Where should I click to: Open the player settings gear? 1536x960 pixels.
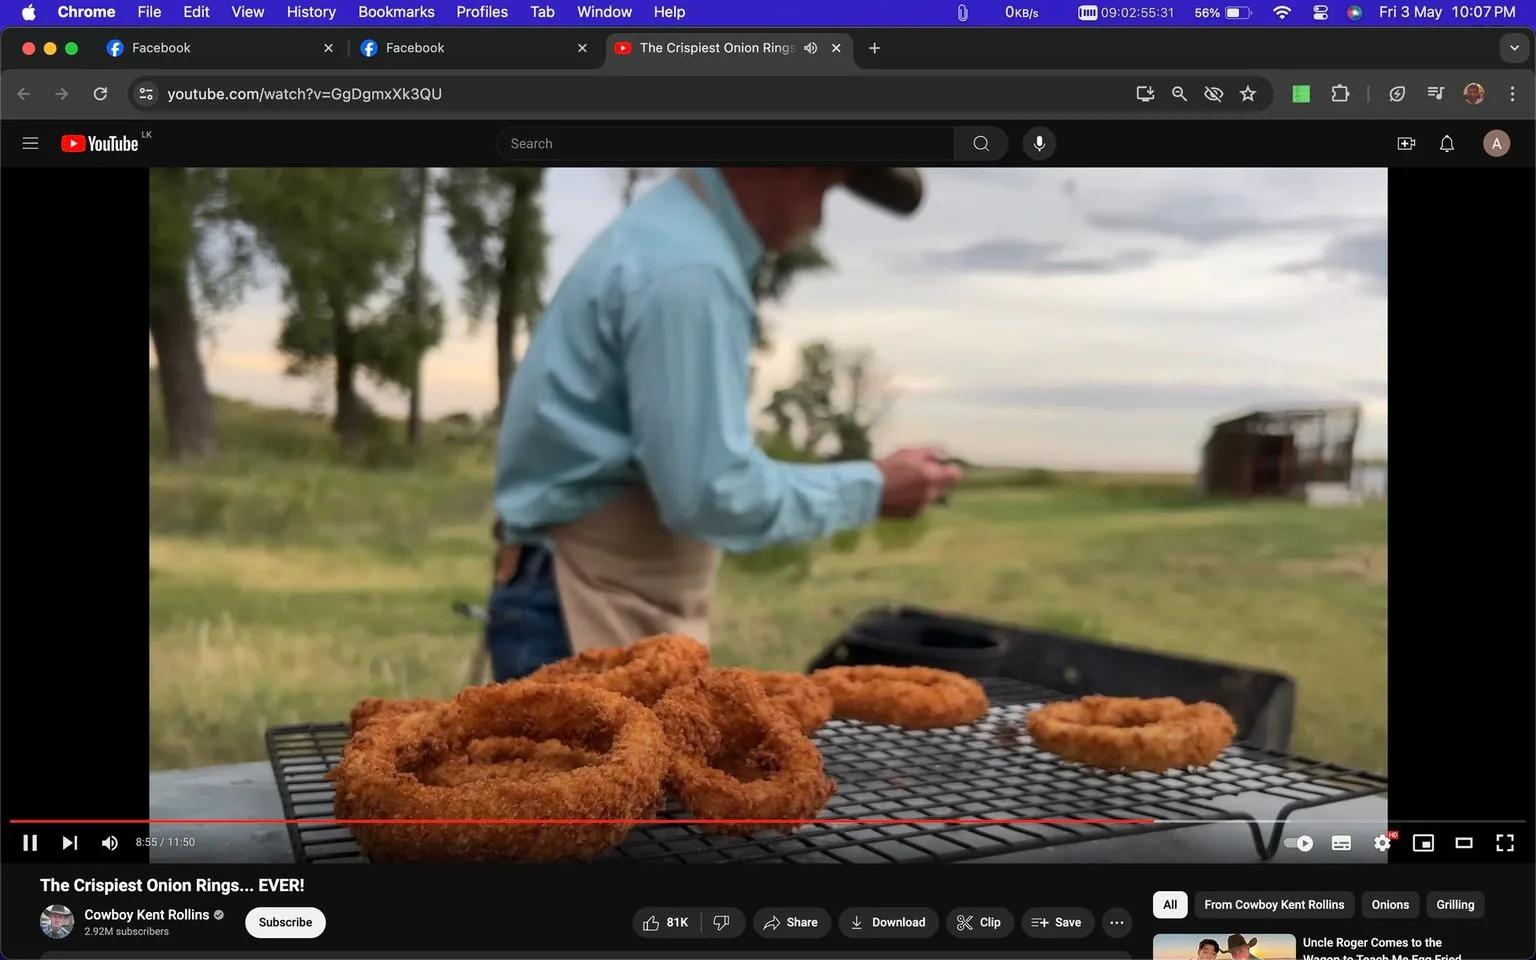point(1382,842)
